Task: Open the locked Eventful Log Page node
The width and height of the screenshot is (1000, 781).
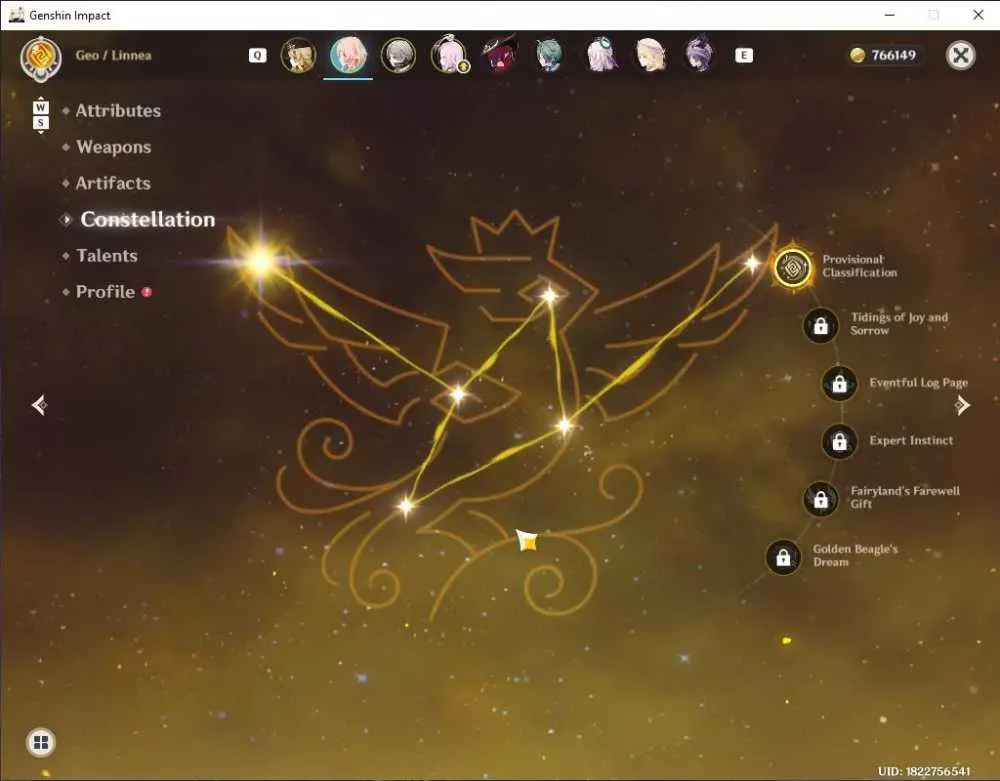Action: point(839,383)
